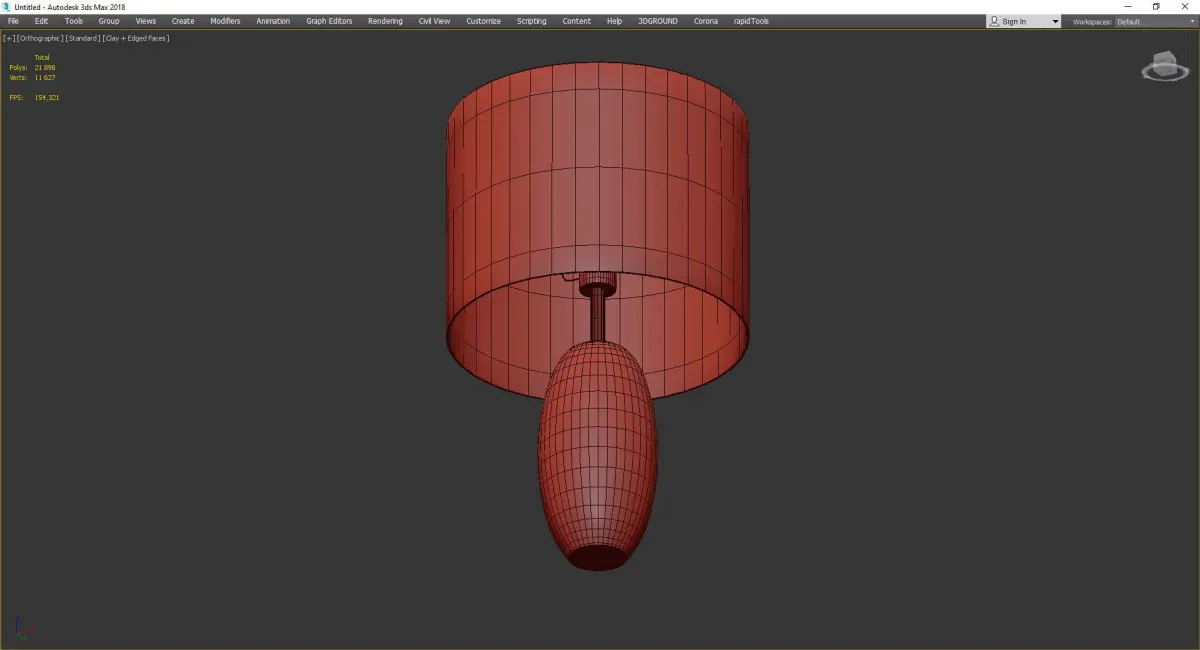Open the Modifiers menu

pyautogui.click(x=225, y=21)
